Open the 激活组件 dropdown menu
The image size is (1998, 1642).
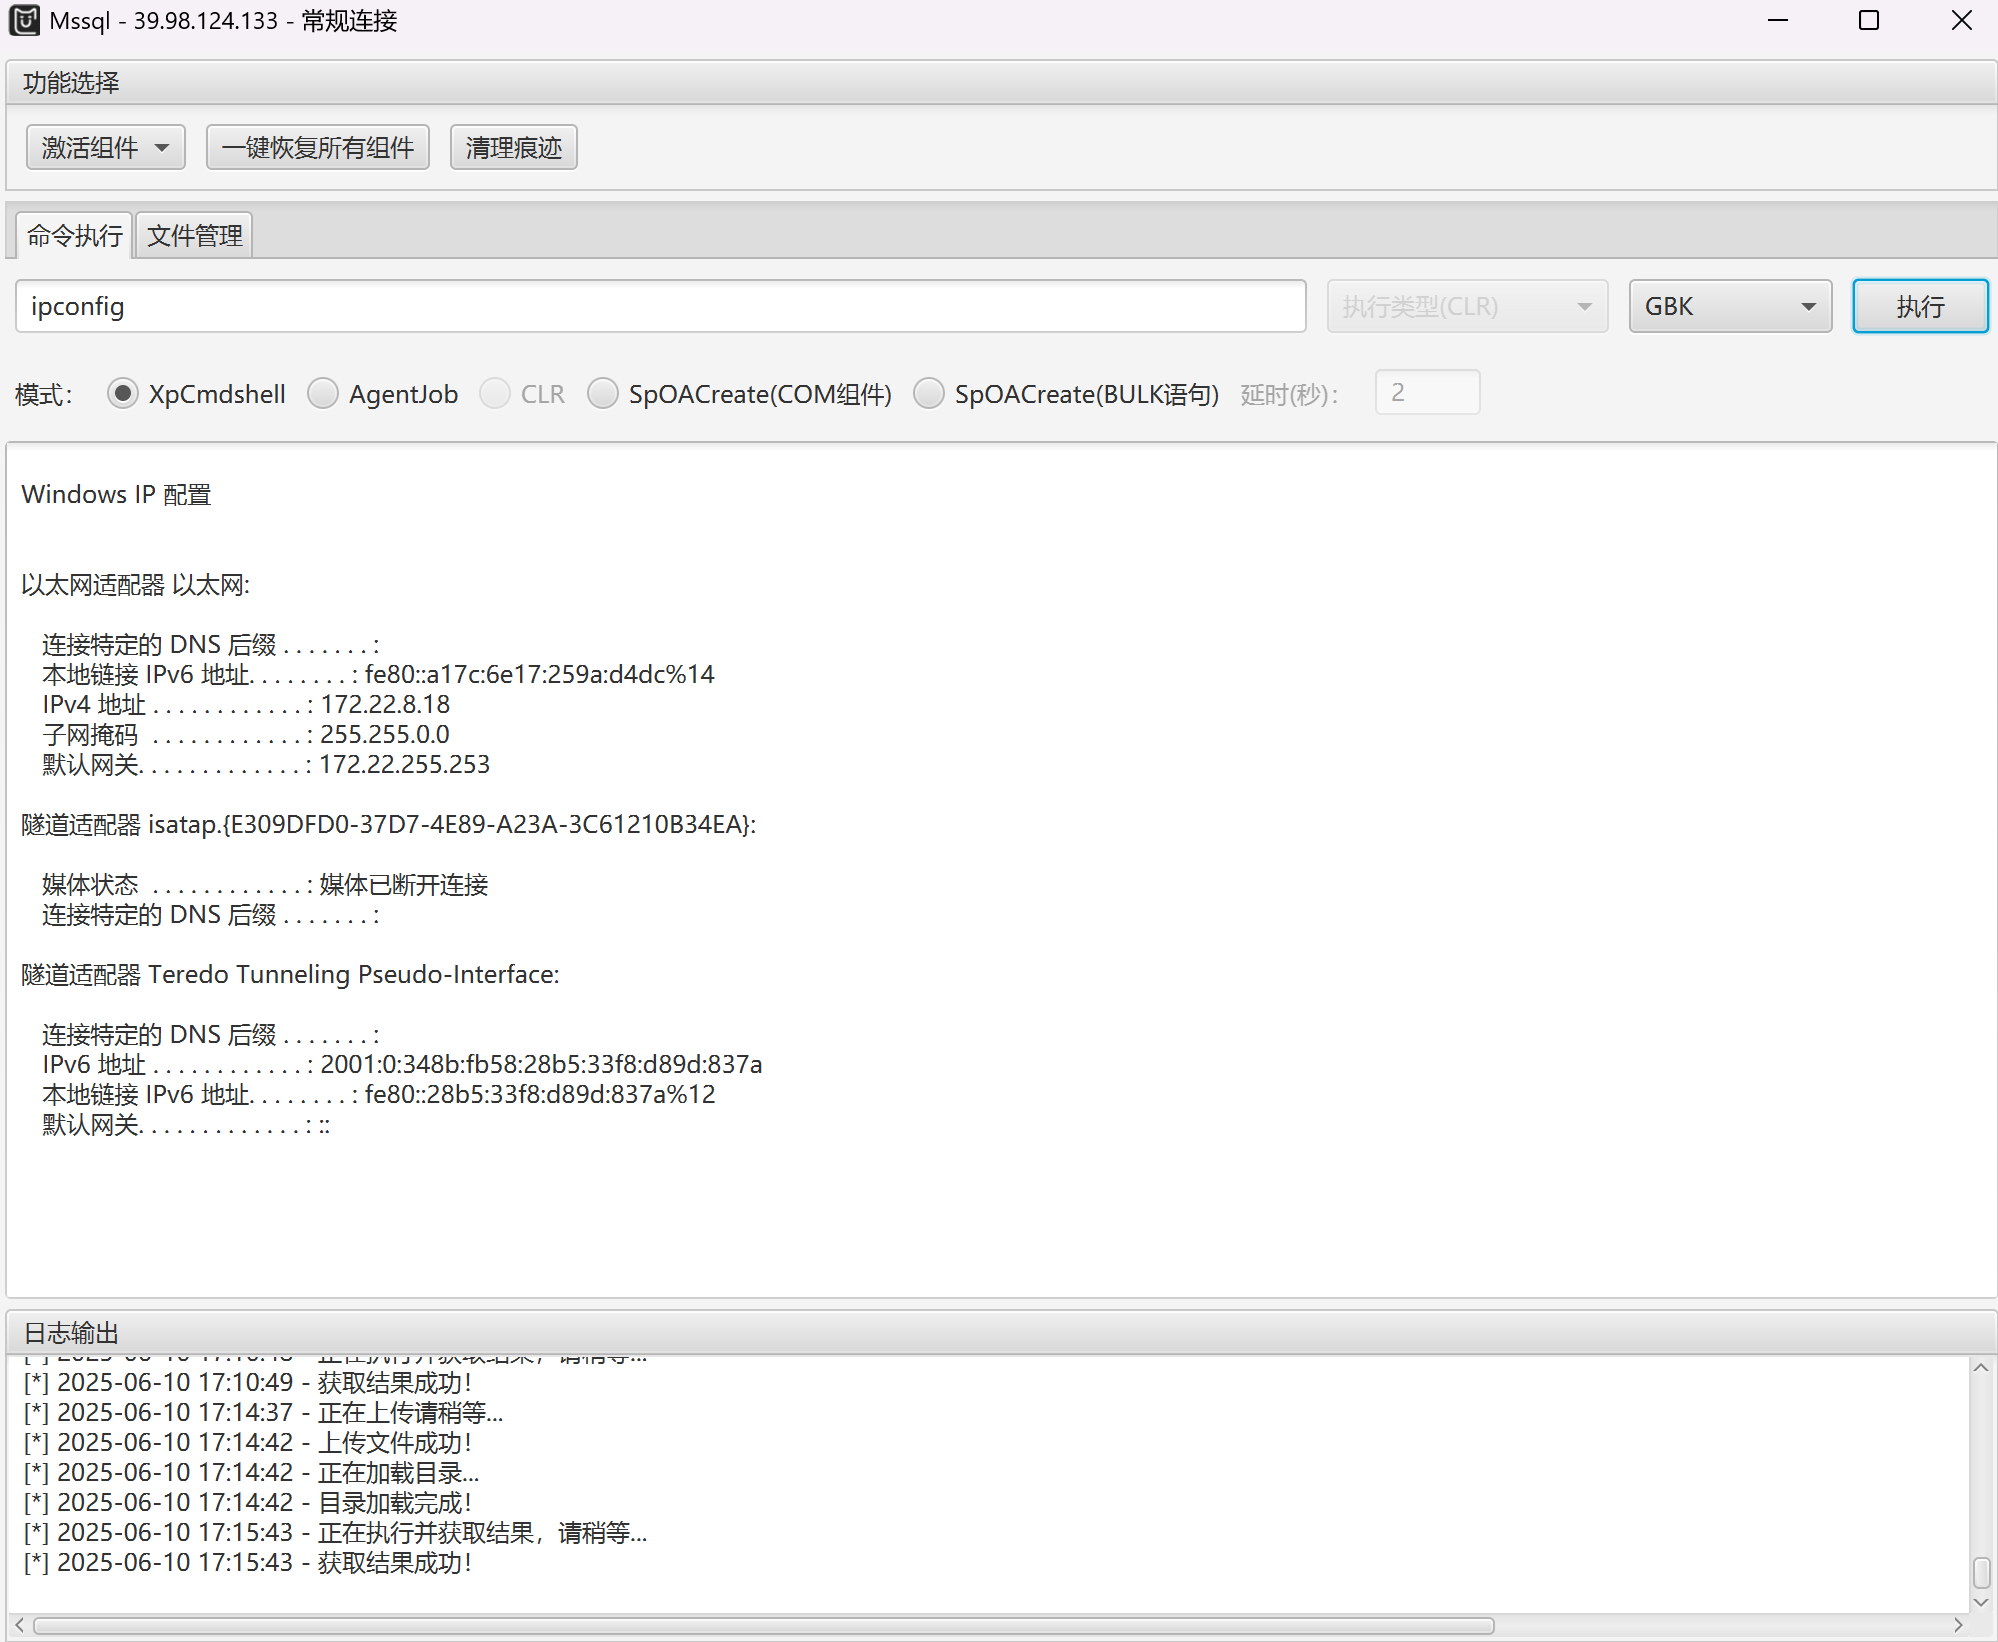pyautogui.click(x=105, y=148)
